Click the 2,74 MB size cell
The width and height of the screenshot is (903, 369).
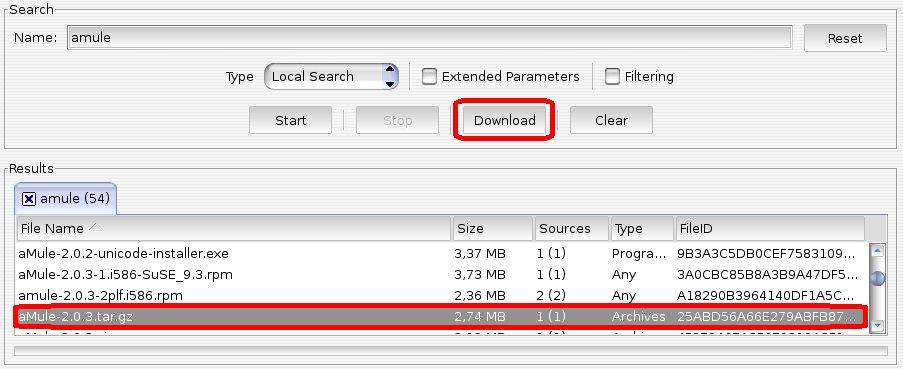pyautogui.click(x=480, y=317)
